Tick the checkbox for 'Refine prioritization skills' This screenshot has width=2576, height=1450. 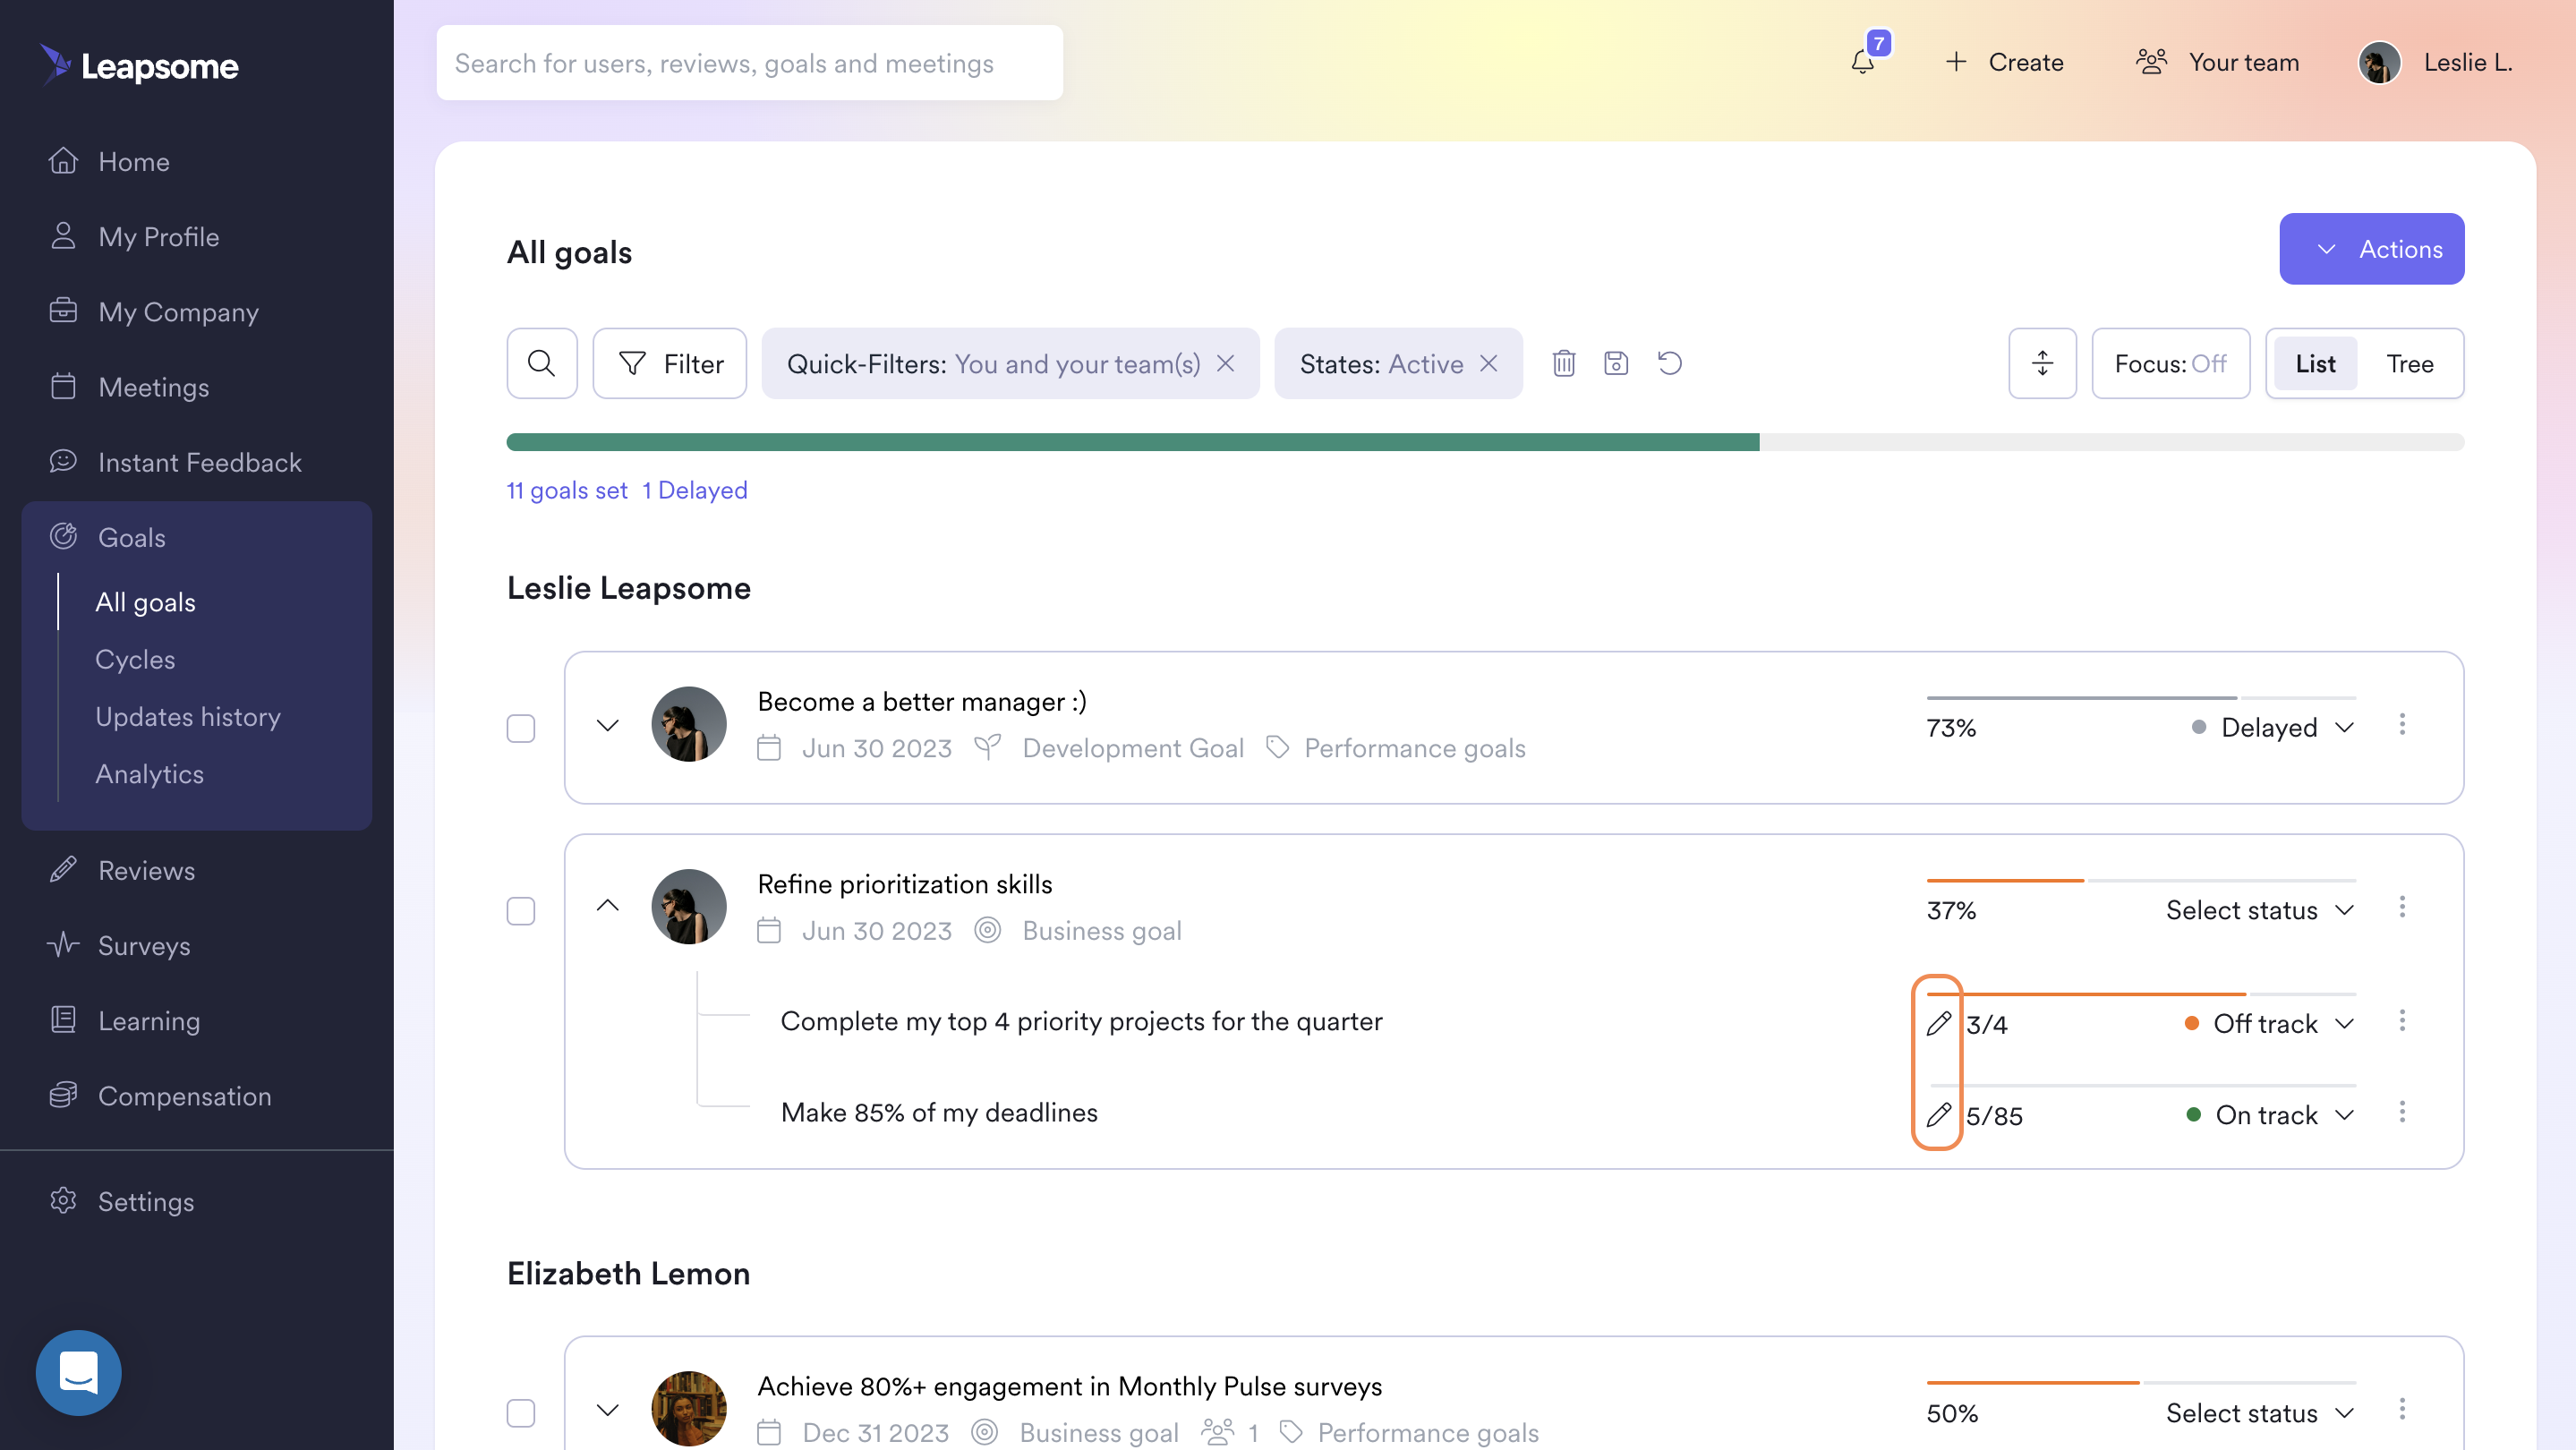[x=521, y=911]
